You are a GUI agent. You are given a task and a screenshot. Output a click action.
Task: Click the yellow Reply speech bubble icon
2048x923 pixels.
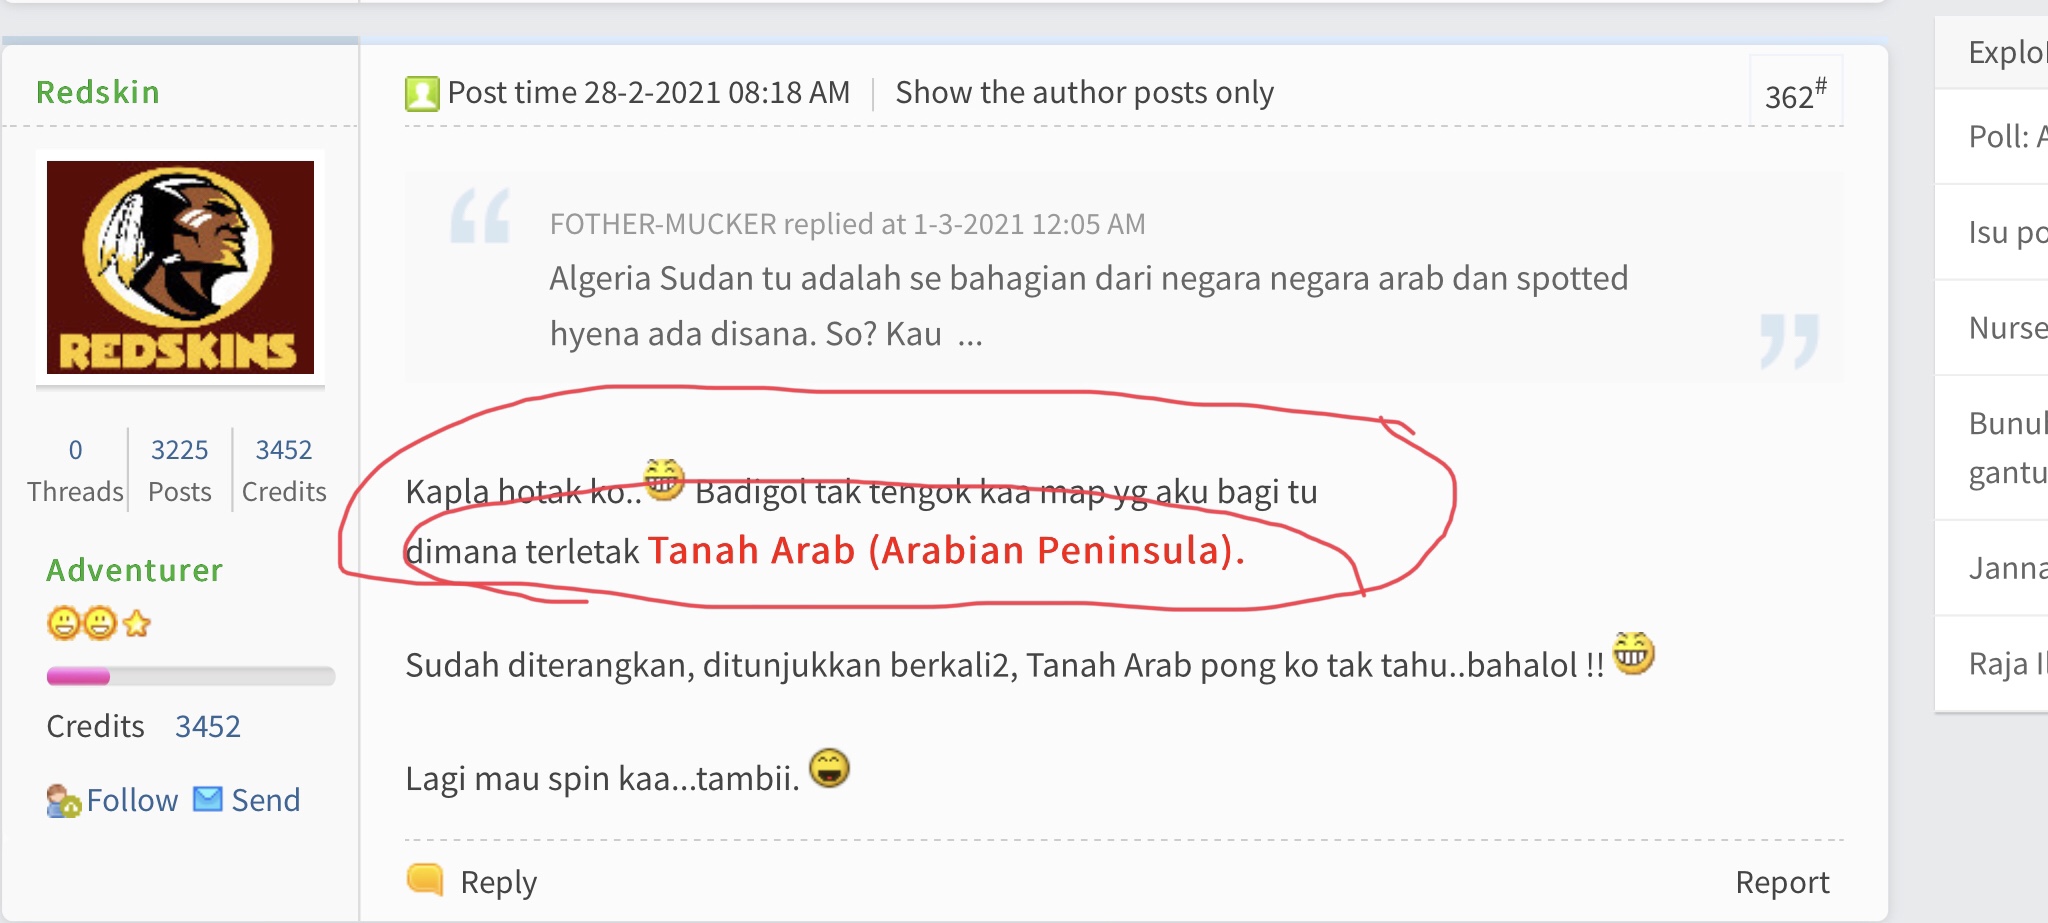[425, 880]
